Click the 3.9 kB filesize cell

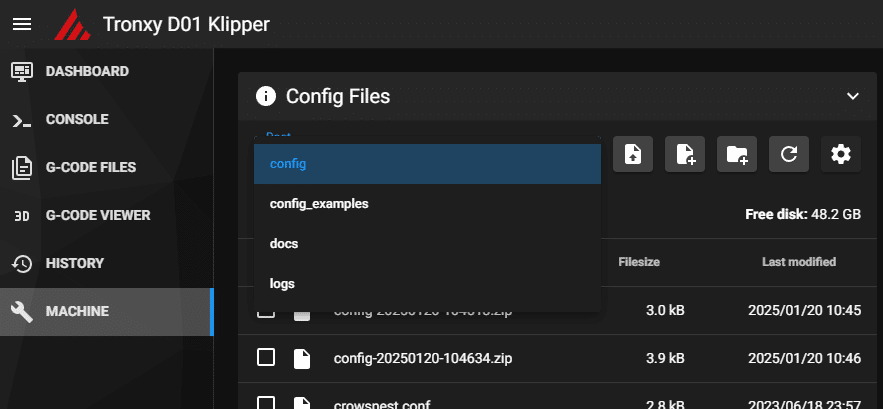(666, 358)
